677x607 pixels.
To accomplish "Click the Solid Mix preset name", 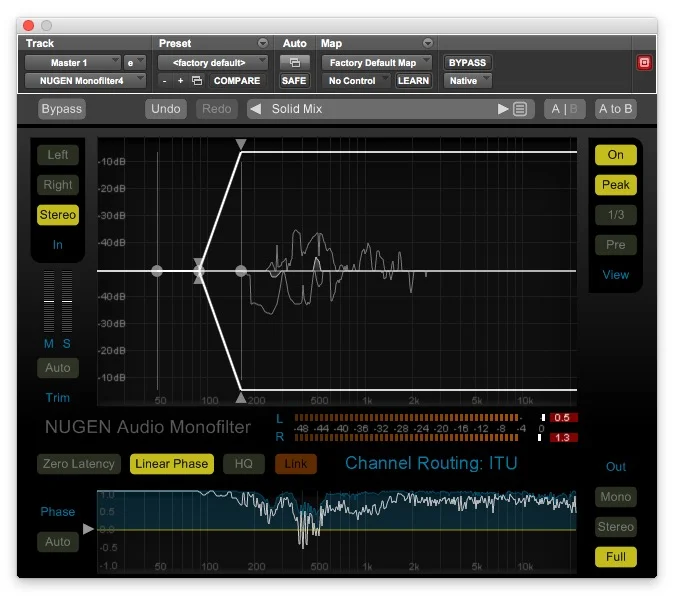I will click(297, 109).
